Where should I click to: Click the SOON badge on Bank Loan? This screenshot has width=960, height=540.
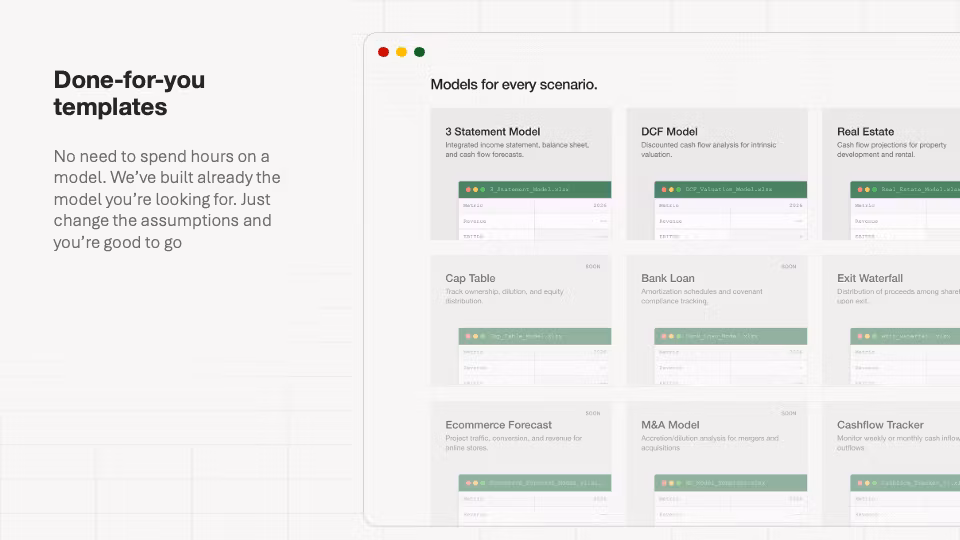point(789,266)
